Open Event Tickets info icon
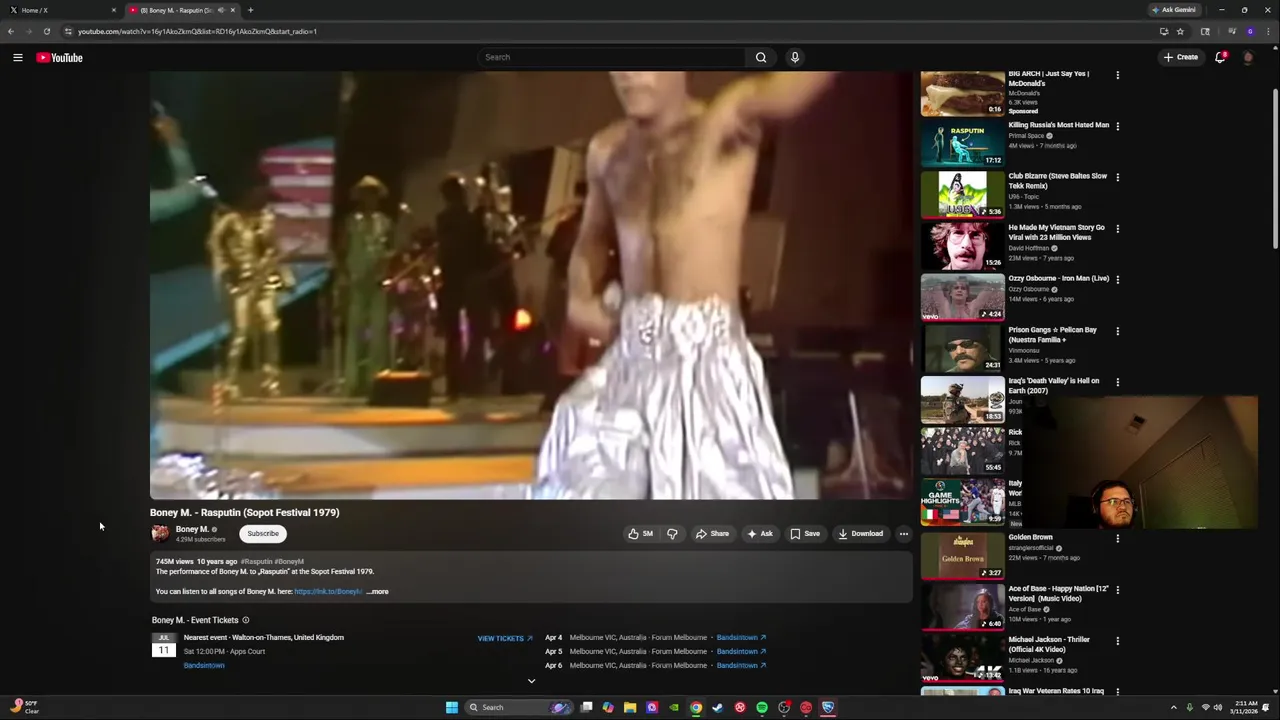The width and height of the screenshot is (1280, 720). [x=245, y=620]
